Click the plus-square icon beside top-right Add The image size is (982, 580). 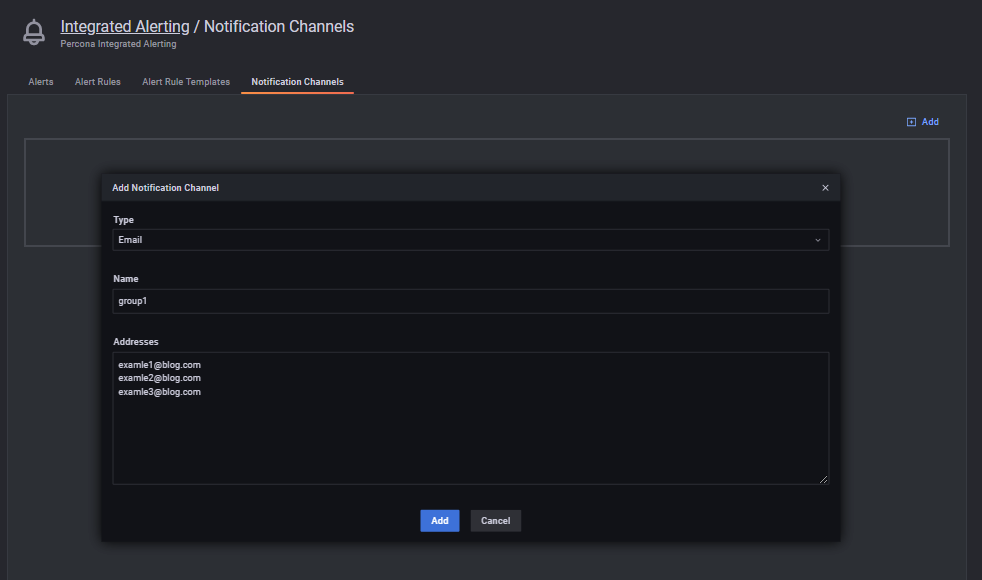911,122
